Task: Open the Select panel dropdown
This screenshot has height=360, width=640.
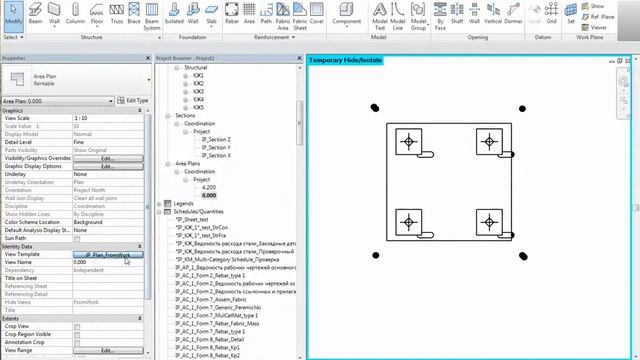Action: (x=13, y=37)
